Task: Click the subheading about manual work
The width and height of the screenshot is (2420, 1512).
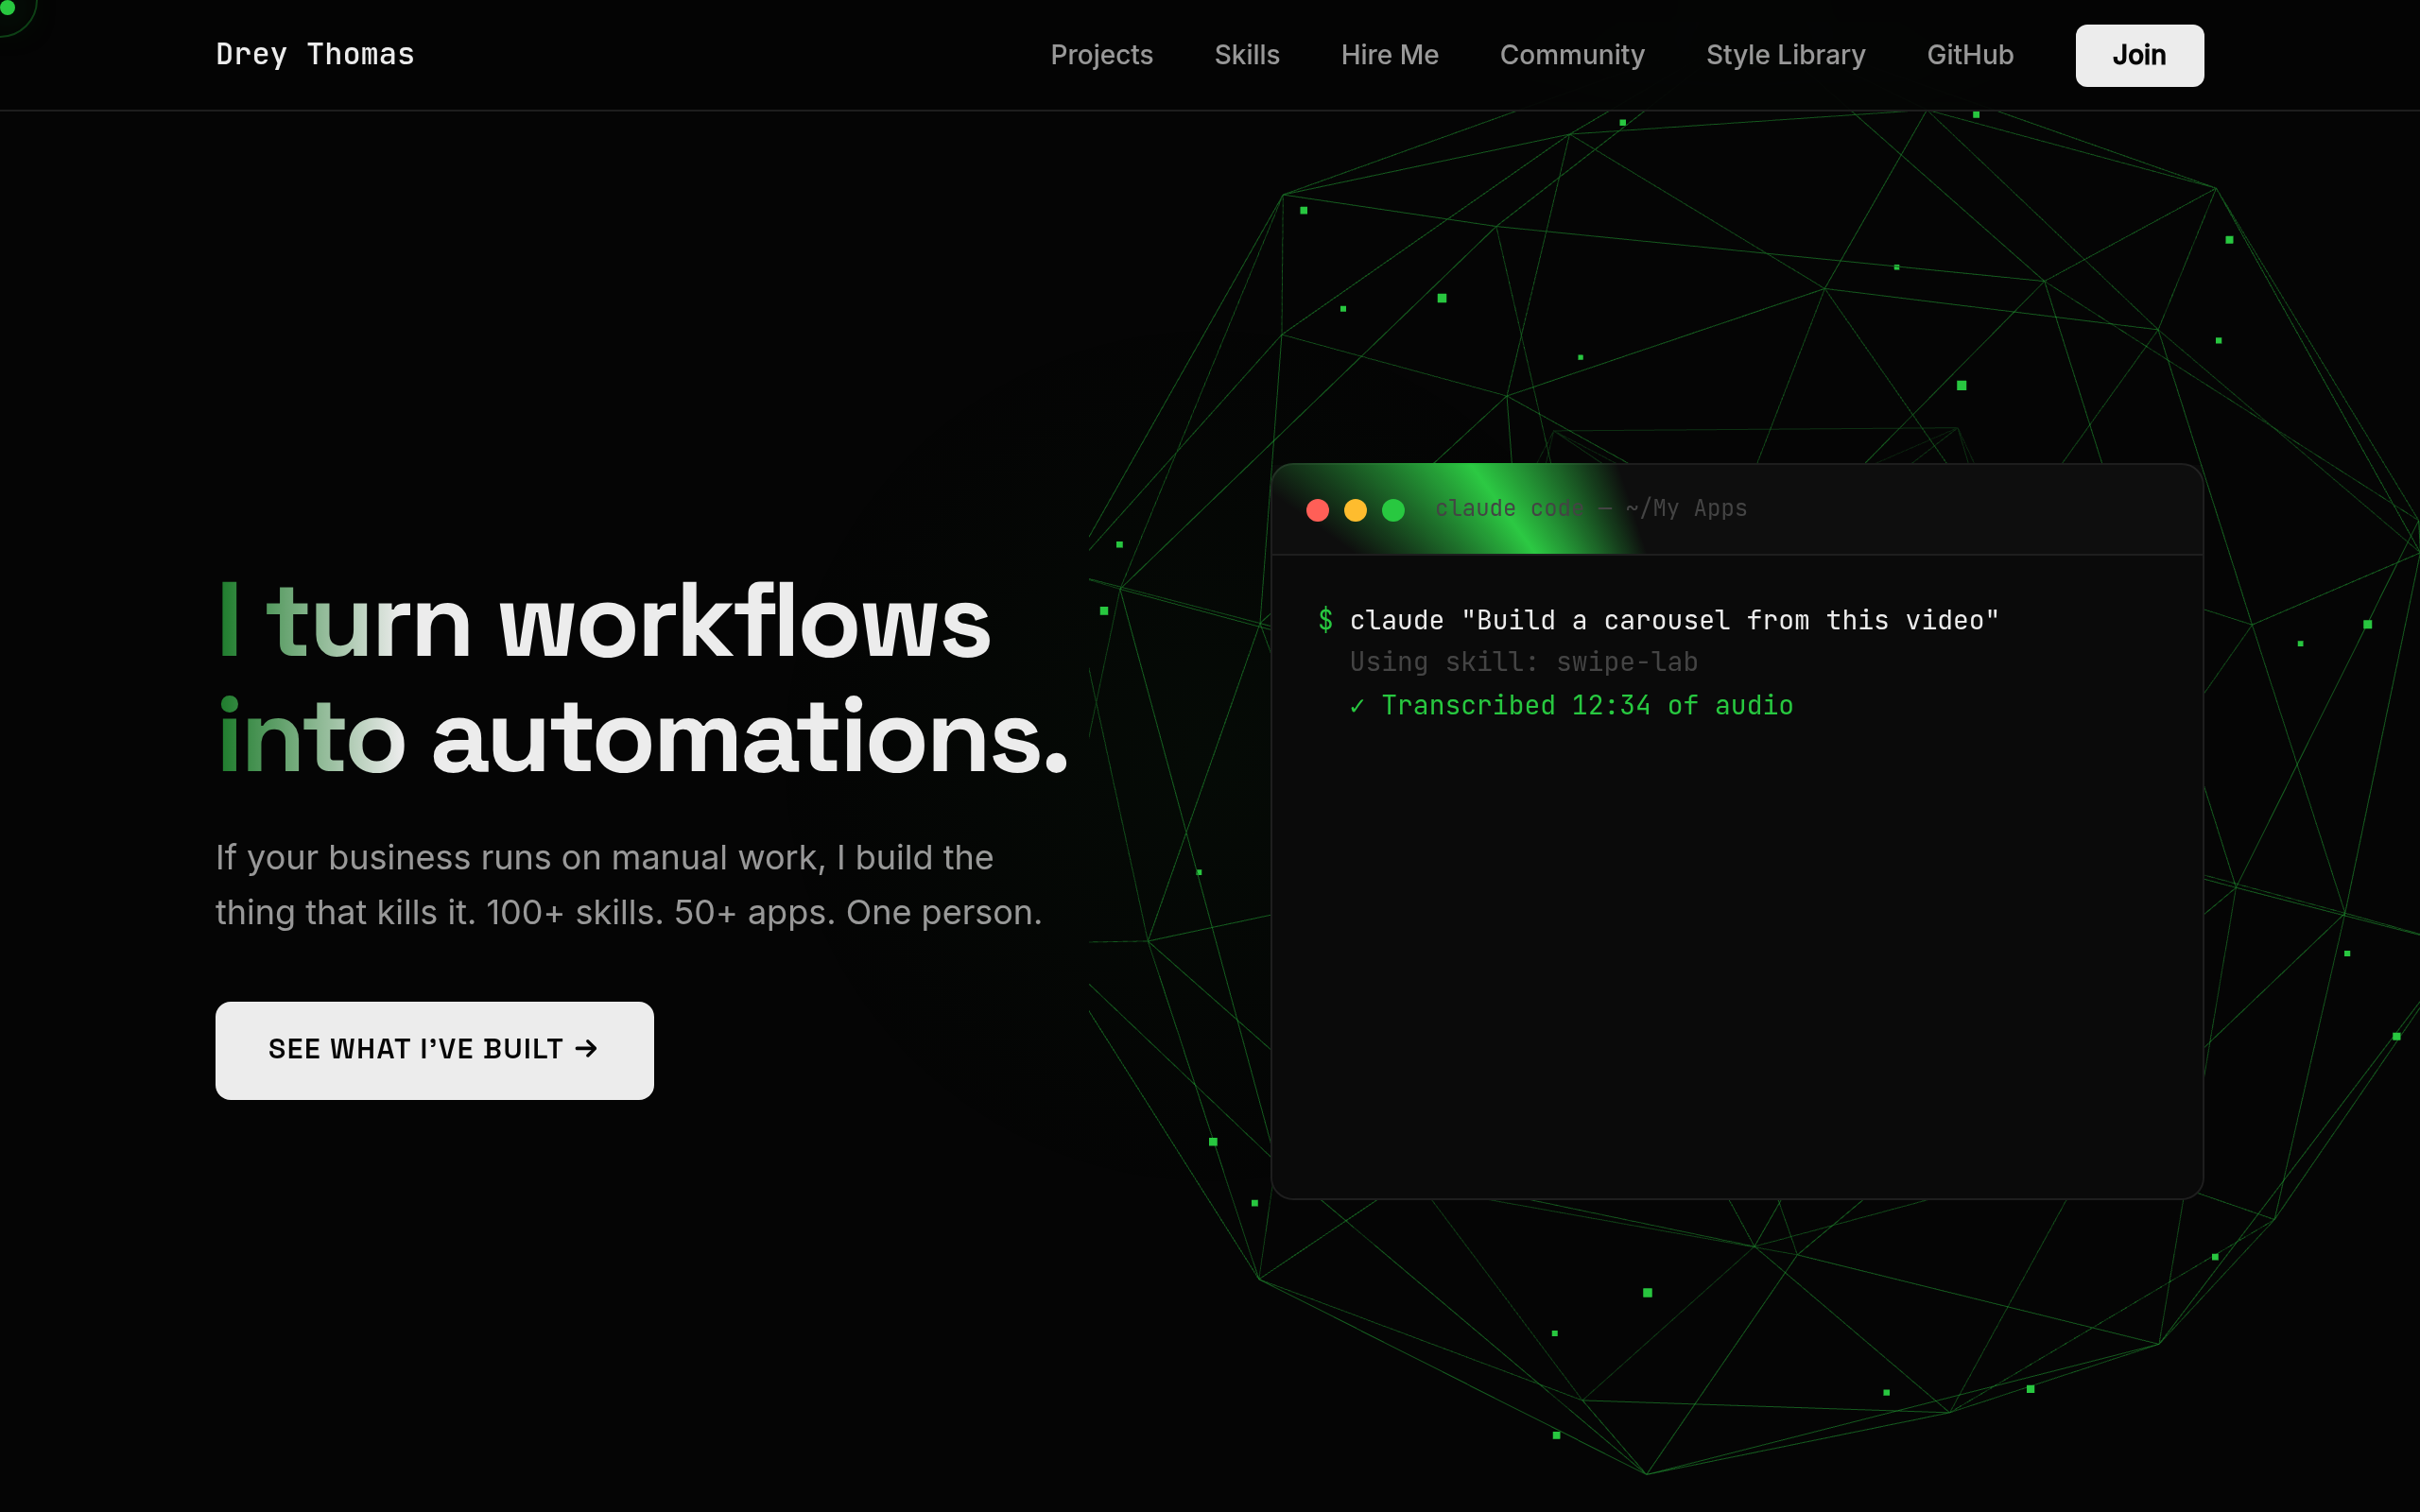Action: point(629,885)
